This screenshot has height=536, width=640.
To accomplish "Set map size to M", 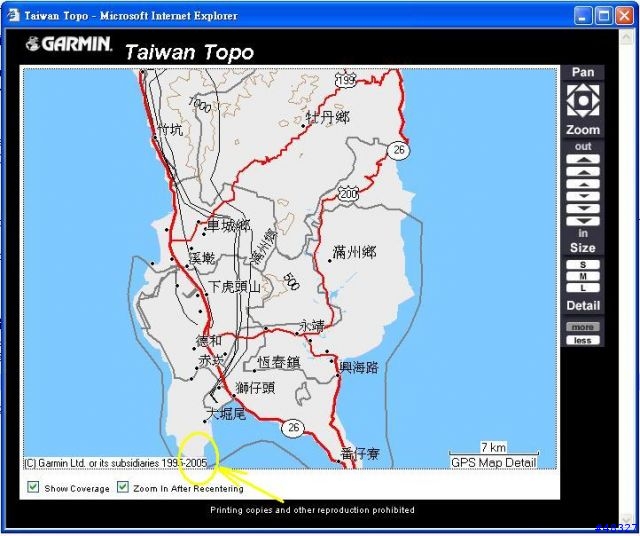I will pos(583,276).
